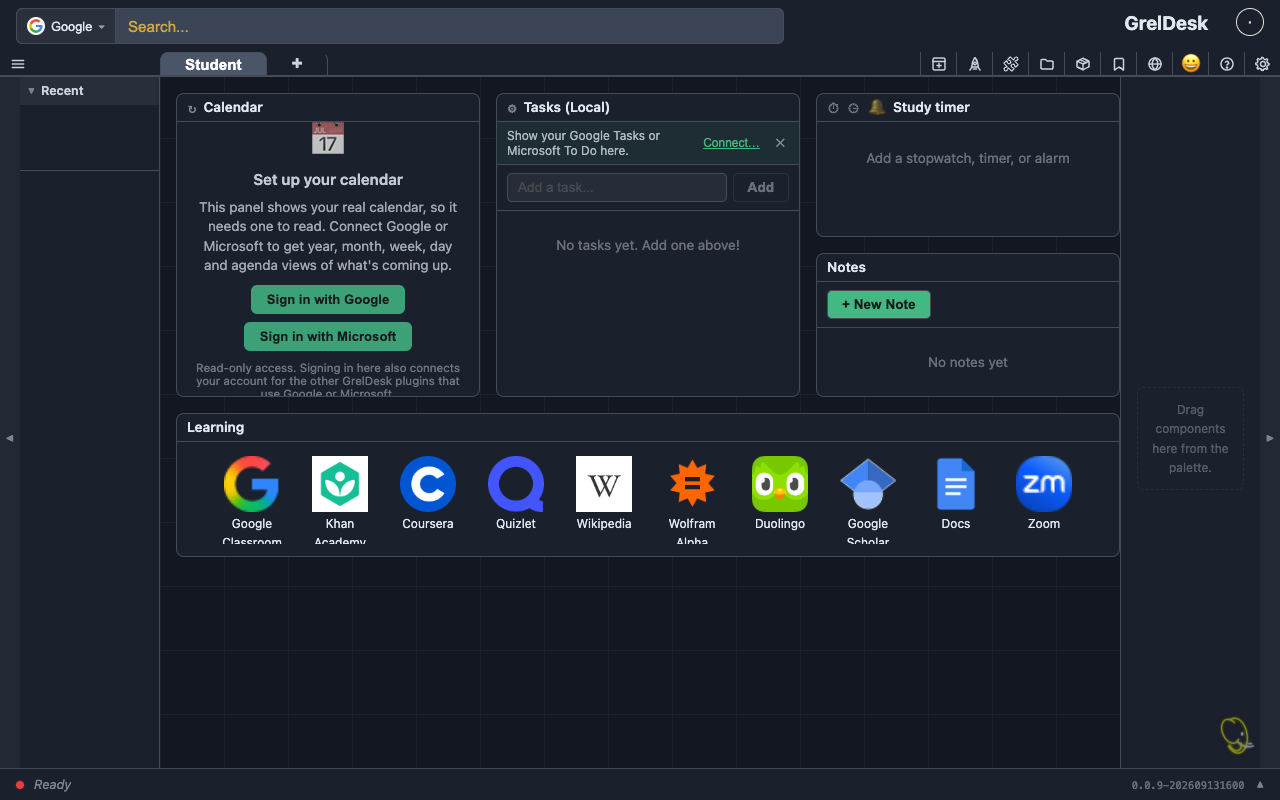The width and height of the screenshot is (1280, 800).
Task: Click the GrelDesk logo text
Action: [1166, 23]
